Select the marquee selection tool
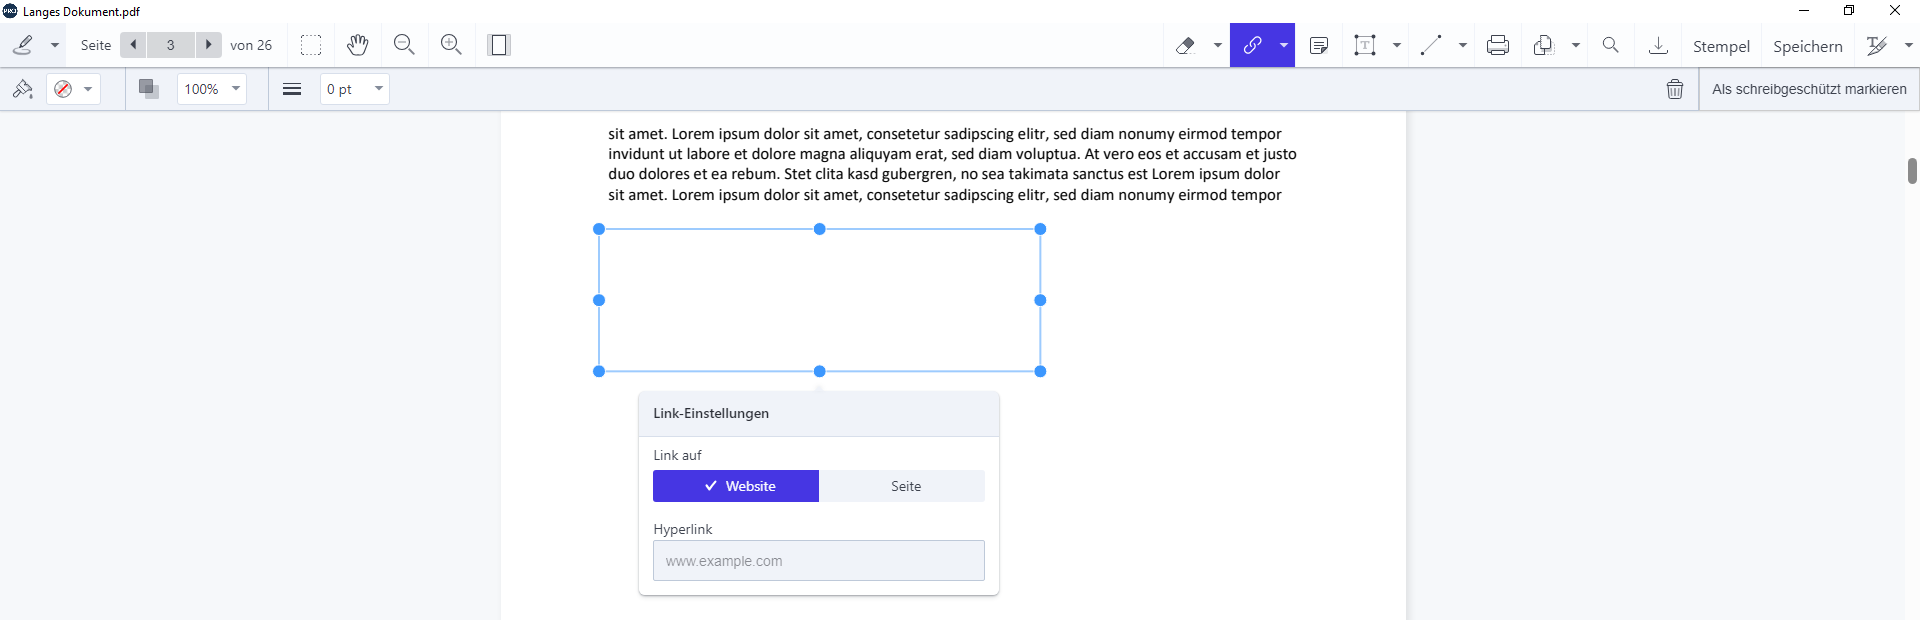 311,45
